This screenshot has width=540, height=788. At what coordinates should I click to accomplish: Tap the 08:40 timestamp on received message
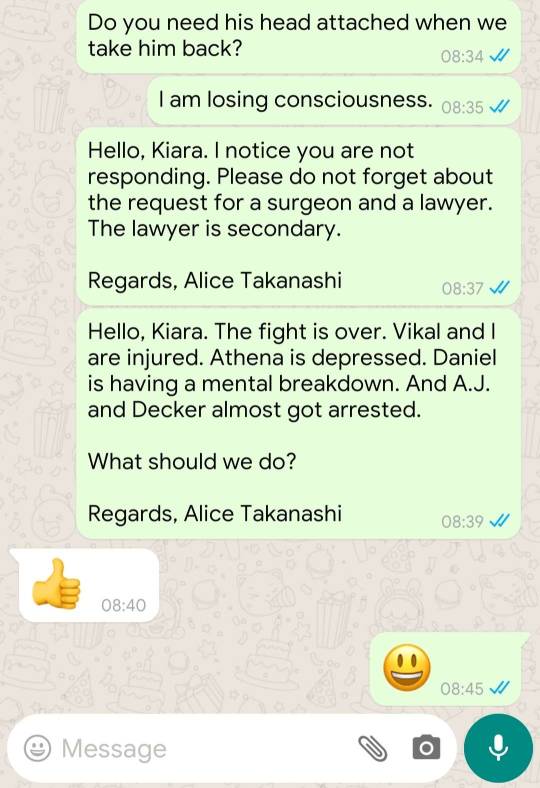point(124,605)
